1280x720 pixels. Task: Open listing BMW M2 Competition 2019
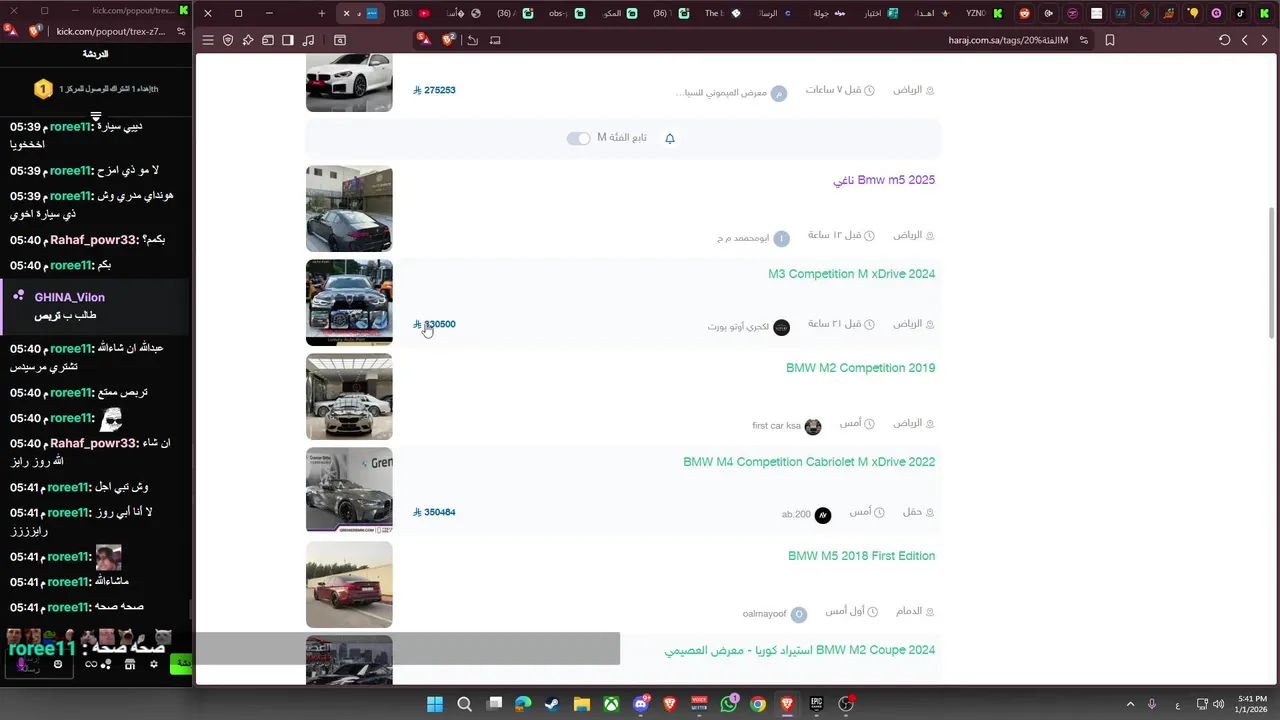pos(860,368)
